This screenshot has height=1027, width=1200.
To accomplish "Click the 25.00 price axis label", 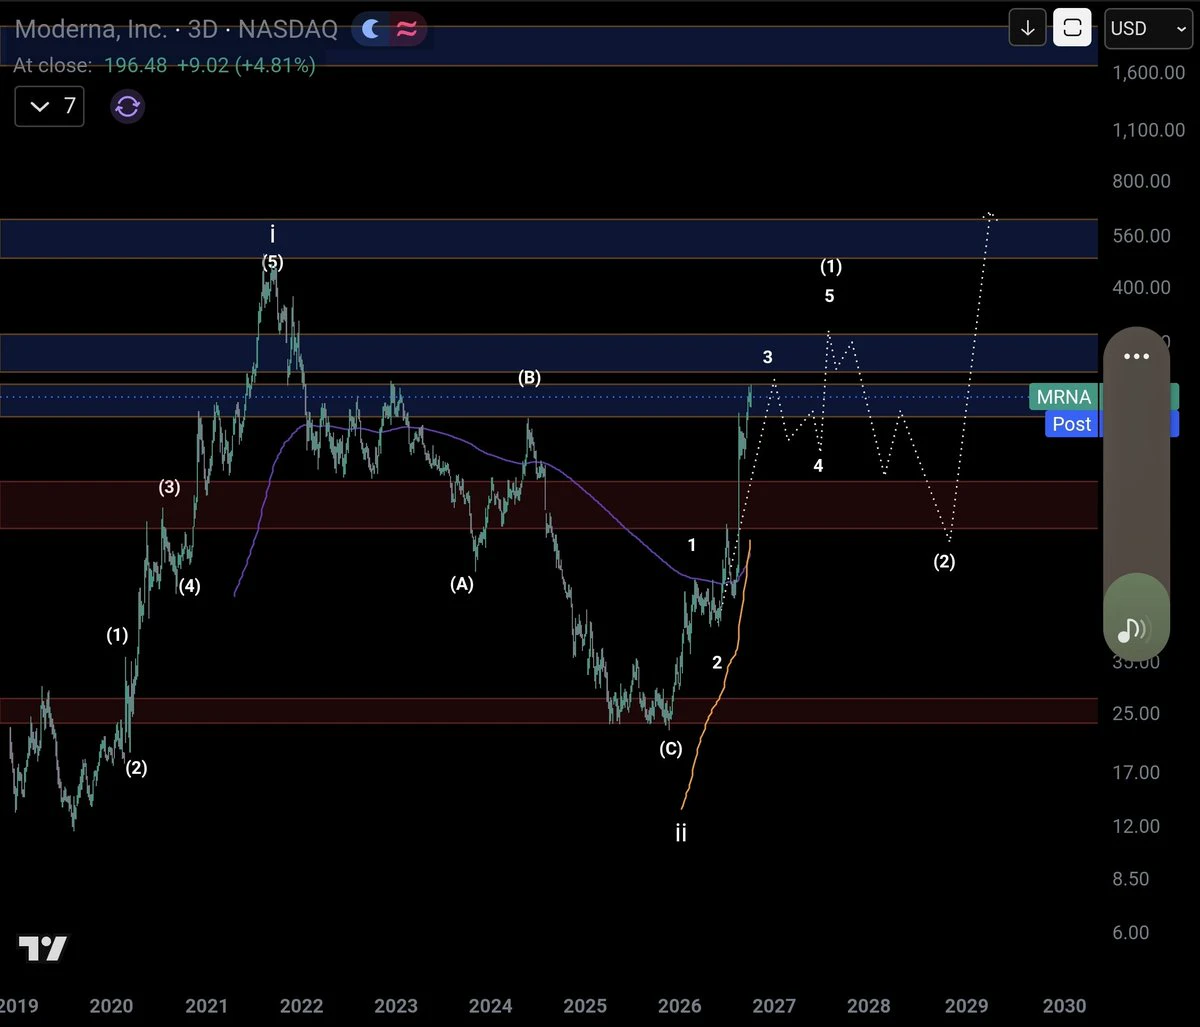I will (x=1136, y=714).
